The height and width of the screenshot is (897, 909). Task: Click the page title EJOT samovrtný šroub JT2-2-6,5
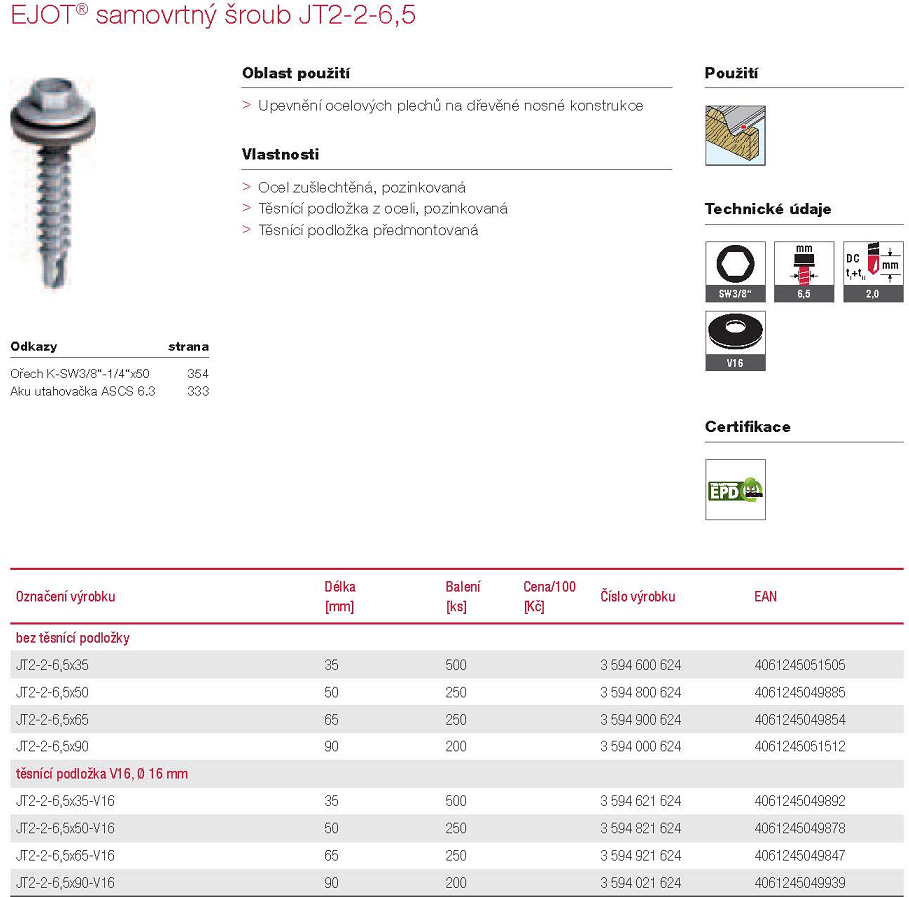click(213, 15)
